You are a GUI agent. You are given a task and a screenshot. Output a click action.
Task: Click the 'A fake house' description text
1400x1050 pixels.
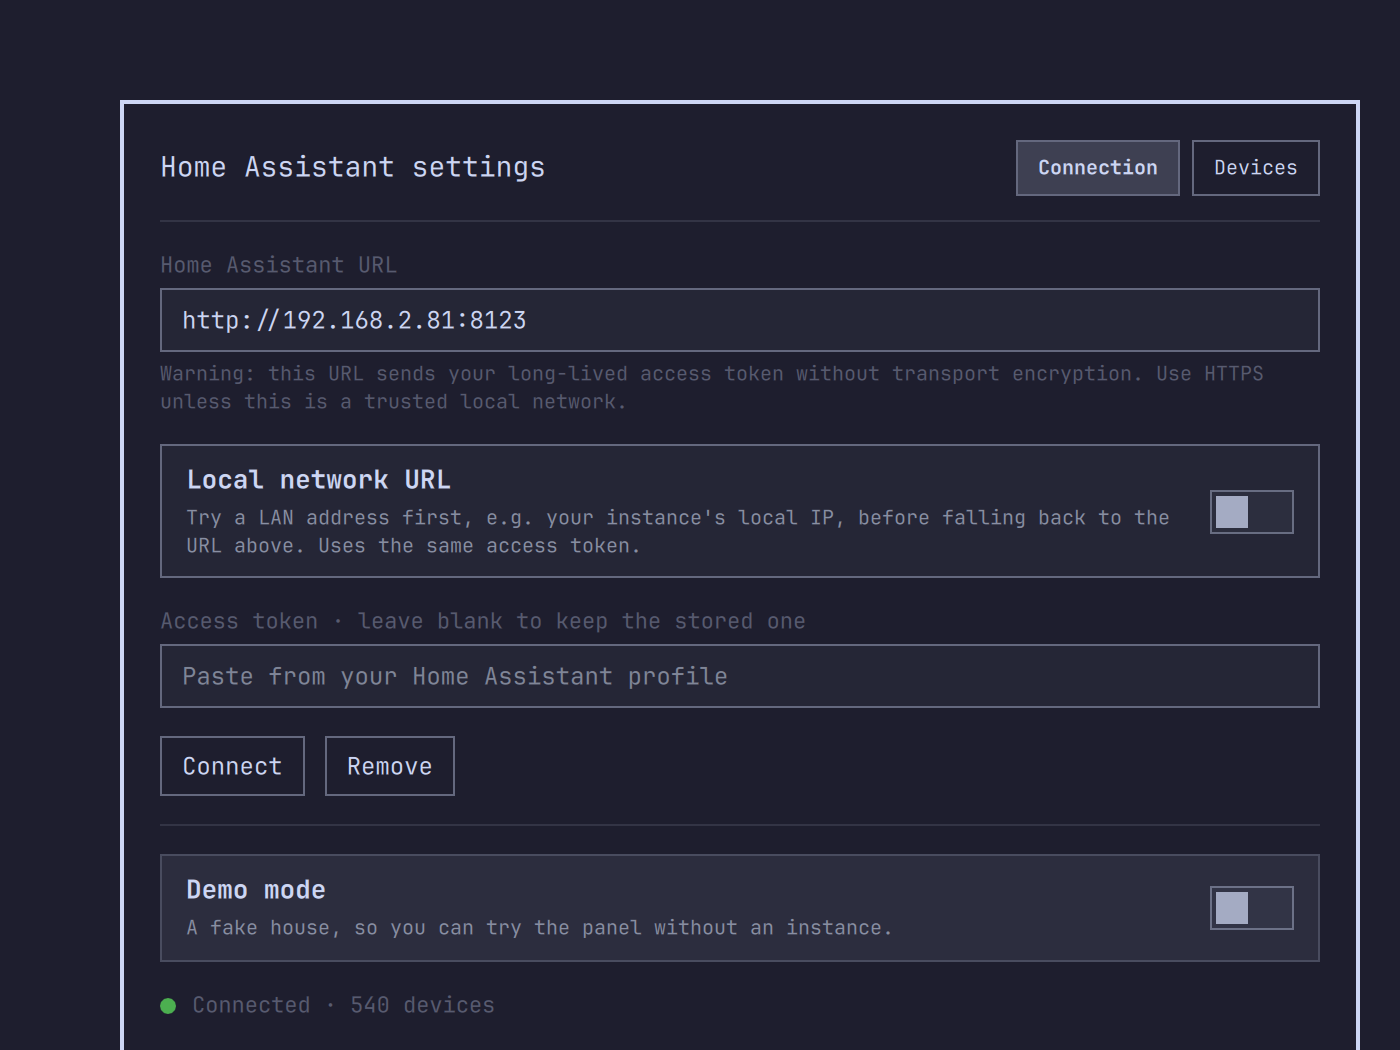tap(540, 928)
